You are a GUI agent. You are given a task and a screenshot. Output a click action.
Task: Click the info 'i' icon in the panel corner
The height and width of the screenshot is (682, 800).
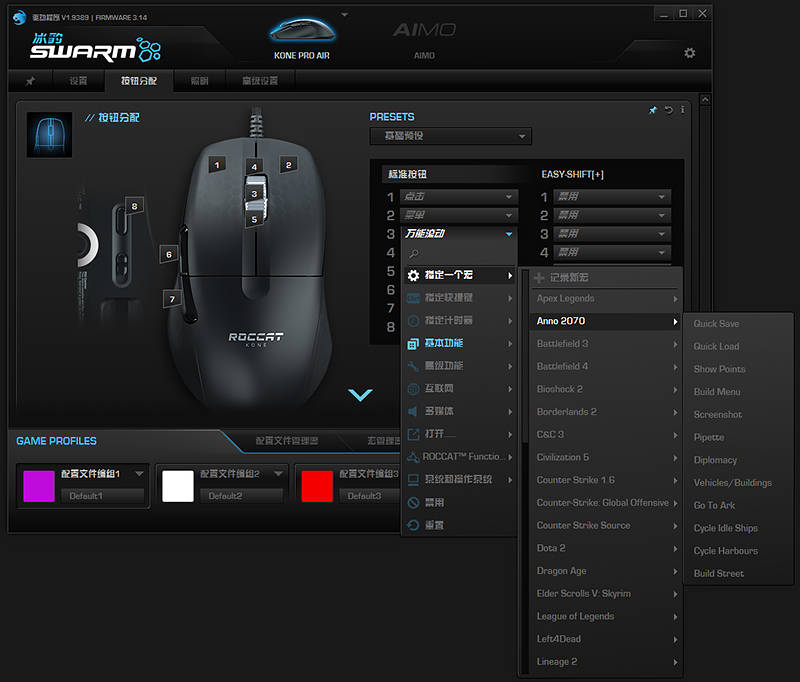682,110
